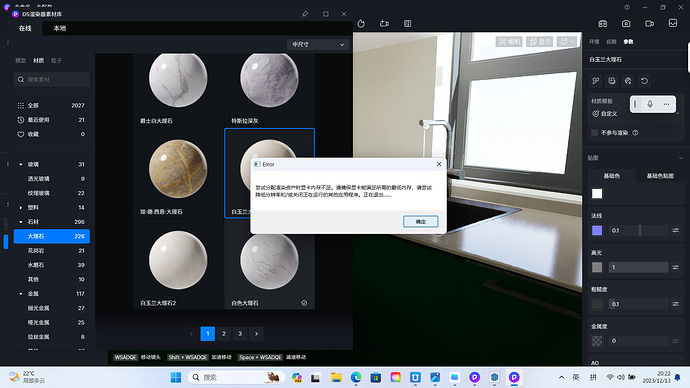Image resolution: width=690 pixels, height=388 pixels.
Task: Click the 法线 map adjust icon
Action: point(675,230)
